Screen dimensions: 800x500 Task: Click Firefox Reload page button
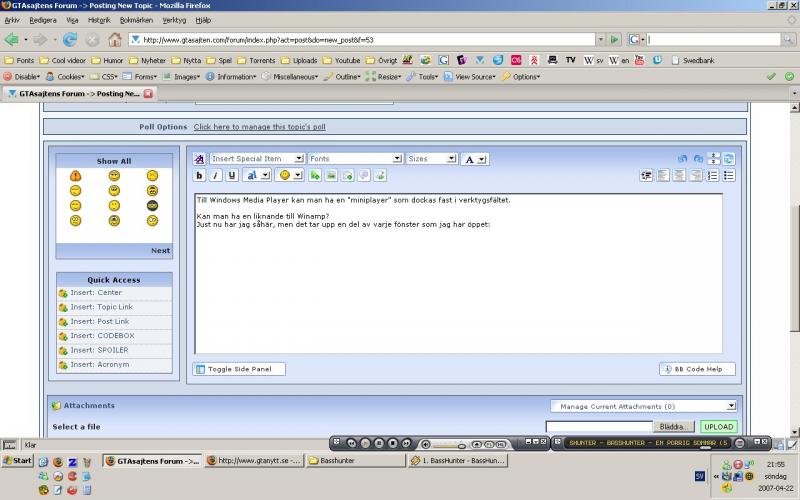[x=70, y=39]
